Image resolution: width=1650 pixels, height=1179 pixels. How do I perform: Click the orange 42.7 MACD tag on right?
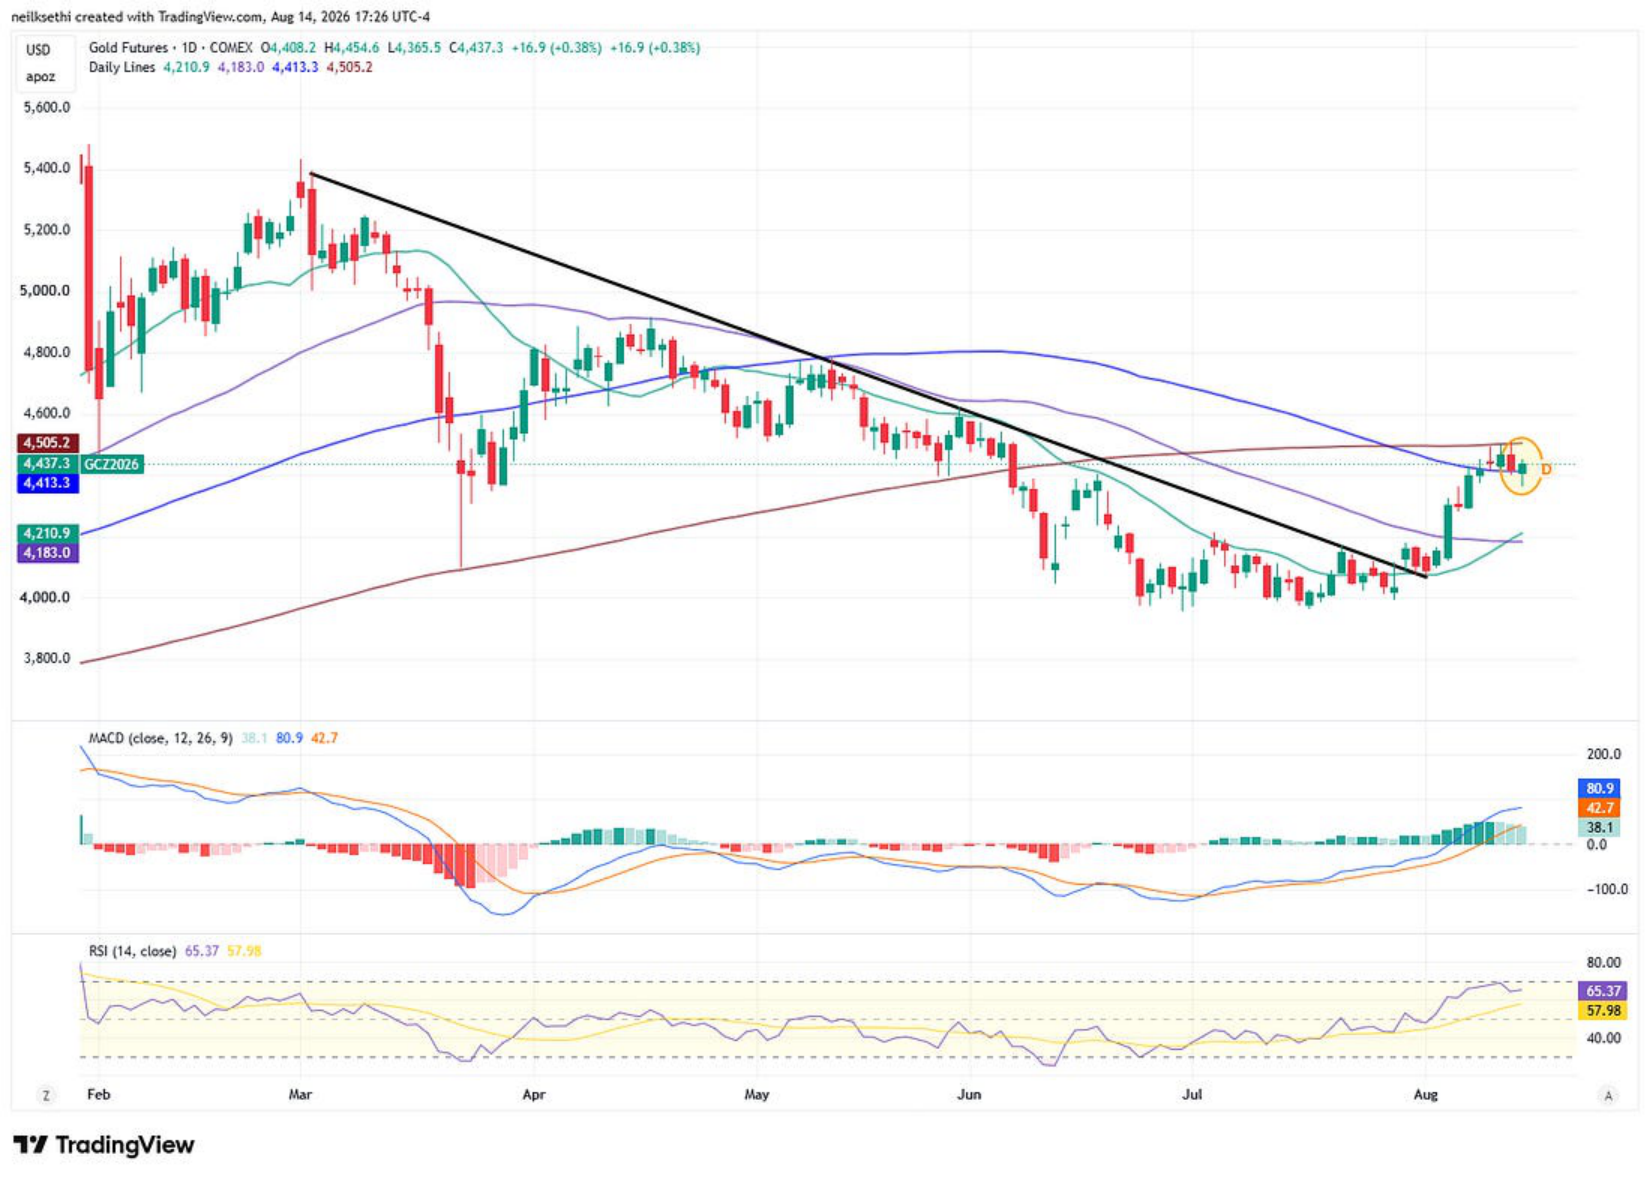pyautogui.click(x=1599, y=808)
